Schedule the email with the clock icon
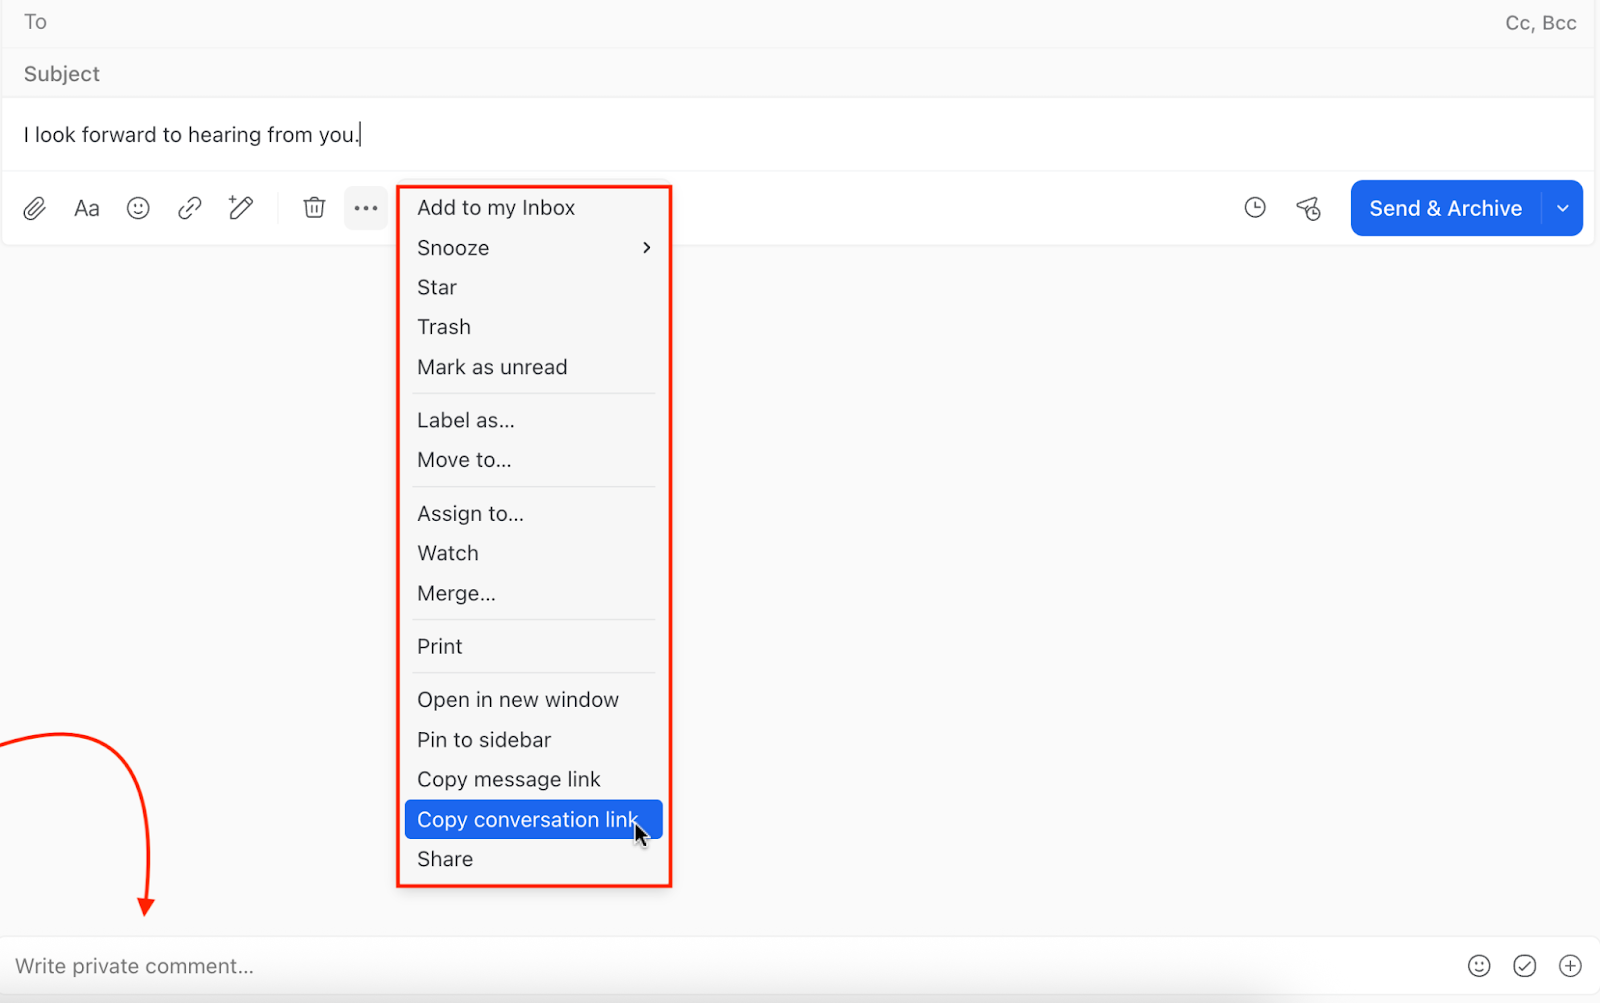Viewport: 1600px width, 1003px height. pyautogui.click(x=1255, y=208)
